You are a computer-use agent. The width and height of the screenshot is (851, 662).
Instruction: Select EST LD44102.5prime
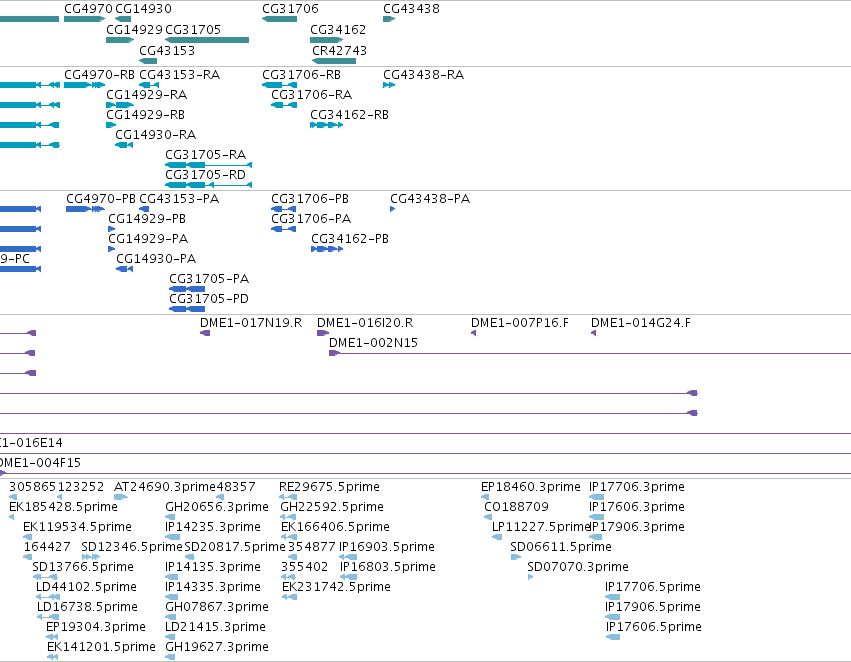[x=48, y=597]
